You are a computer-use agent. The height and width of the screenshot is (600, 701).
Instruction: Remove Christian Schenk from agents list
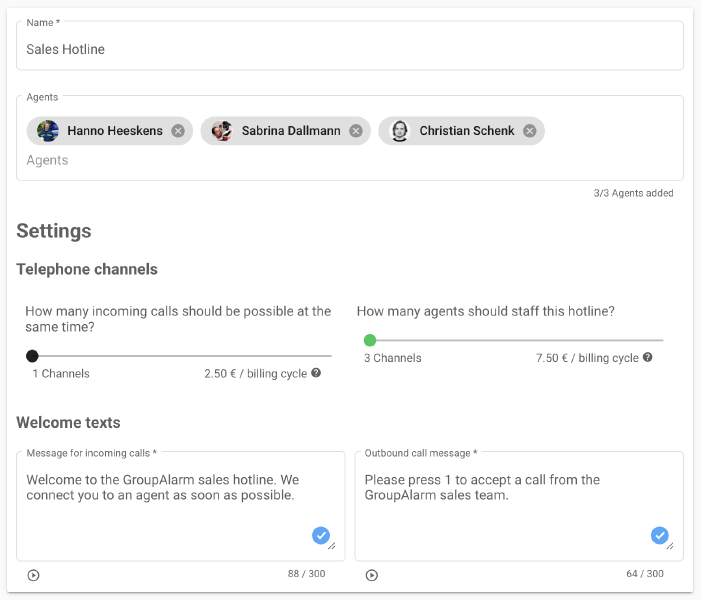pos(530,131)
